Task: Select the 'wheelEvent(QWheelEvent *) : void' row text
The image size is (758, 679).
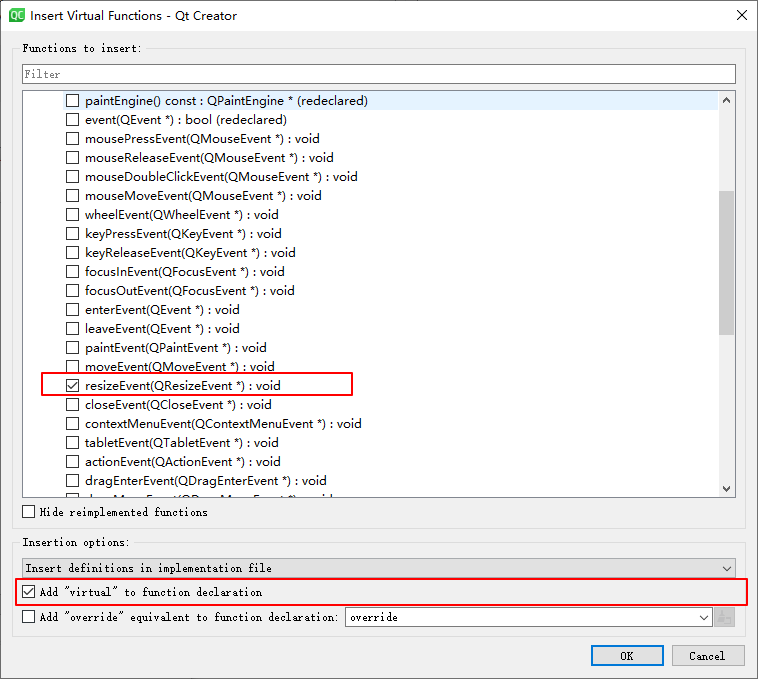Action: click(182, 215)
